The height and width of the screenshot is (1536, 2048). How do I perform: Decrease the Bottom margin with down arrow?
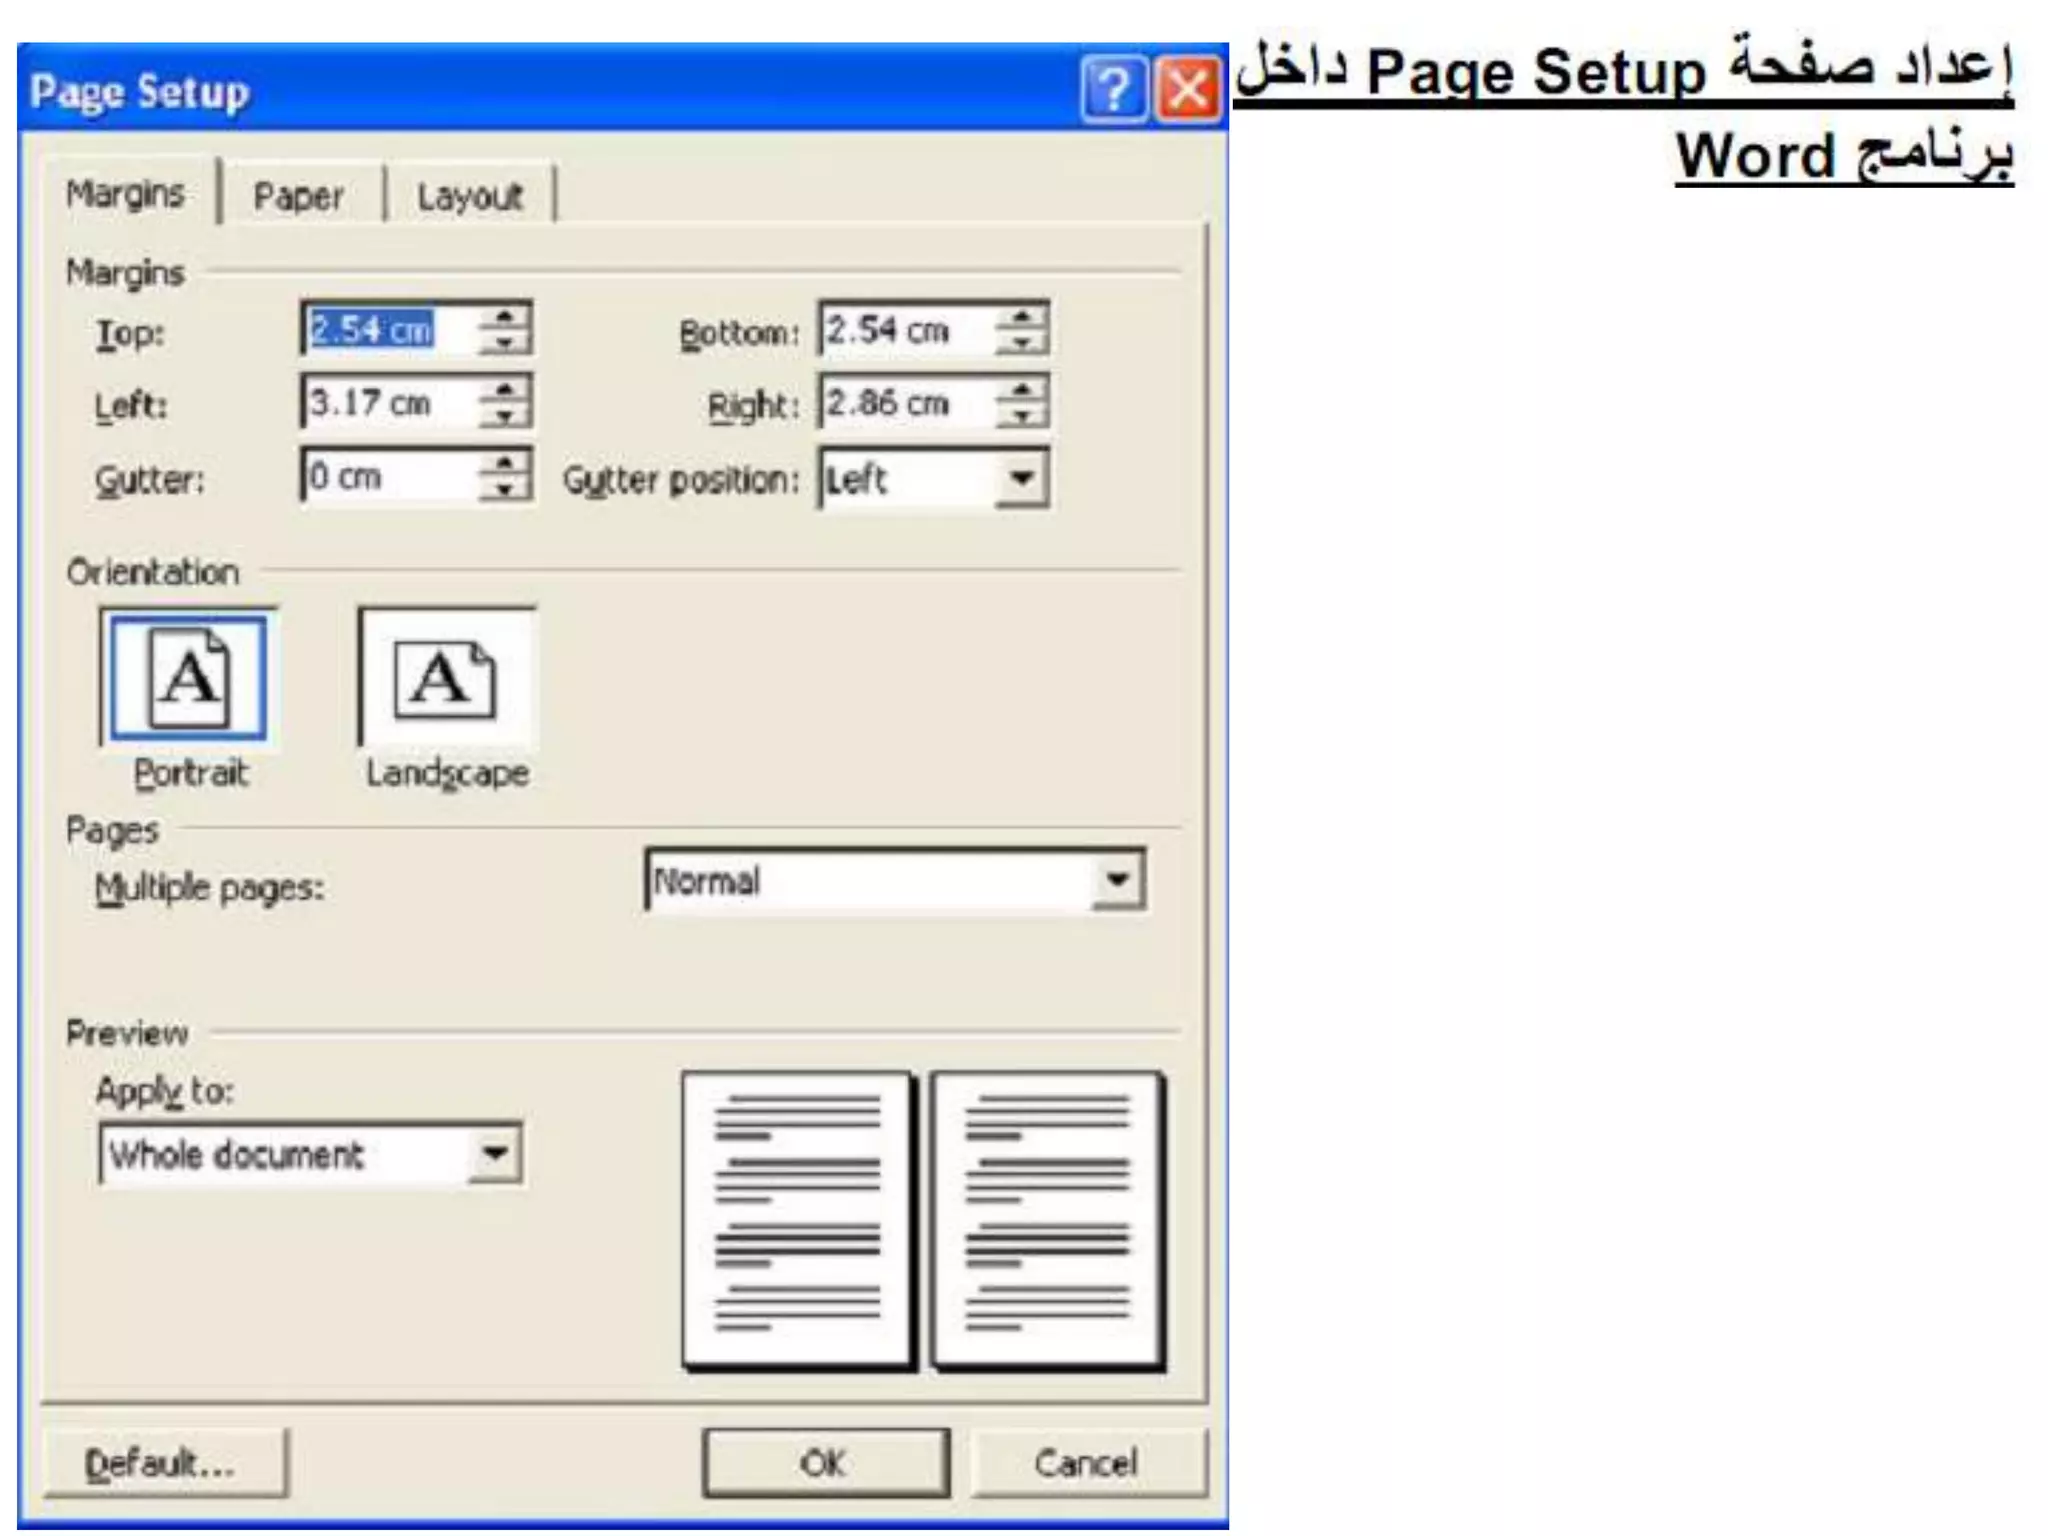tap(1022, 342)
